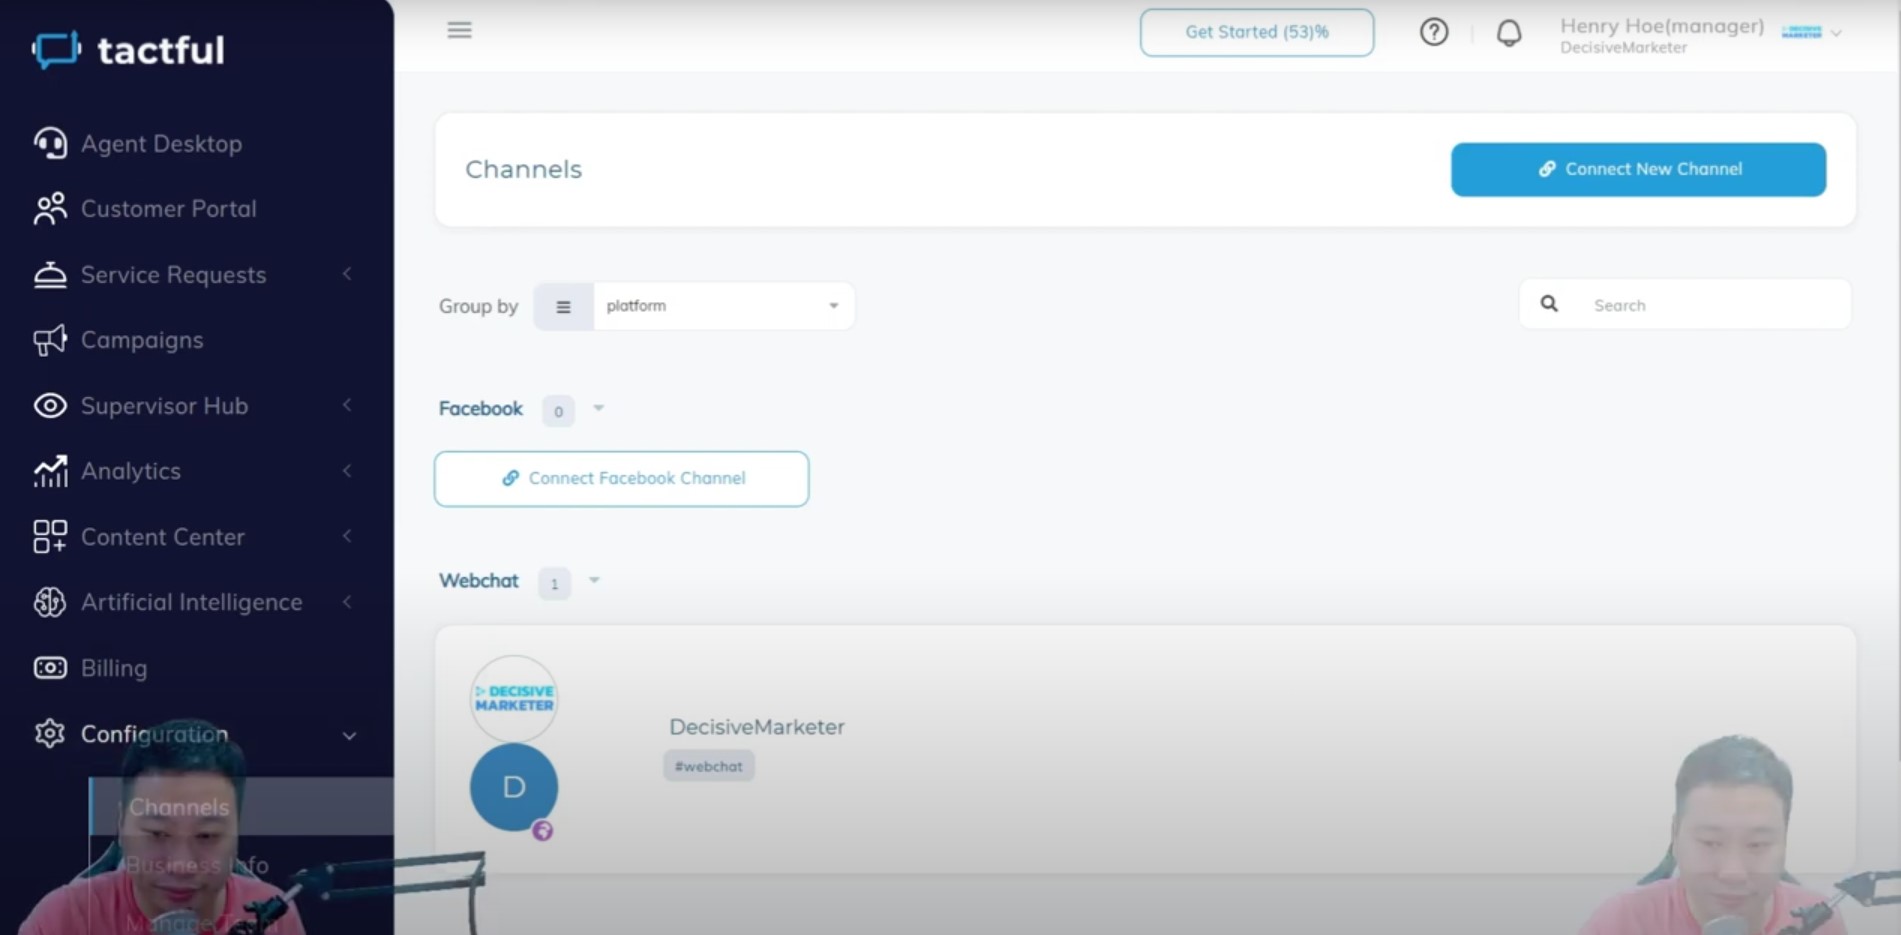Click the Customer Portal people icon

click(50, 208)
